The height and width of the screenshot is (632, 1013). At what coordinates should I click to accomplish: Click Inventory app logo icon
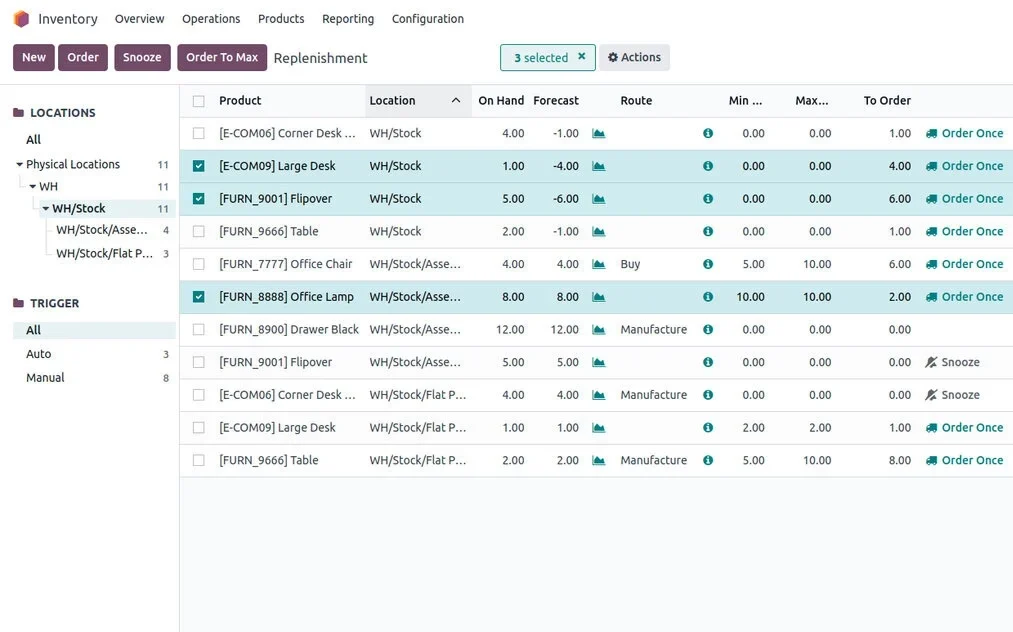[x=21, y=19]
